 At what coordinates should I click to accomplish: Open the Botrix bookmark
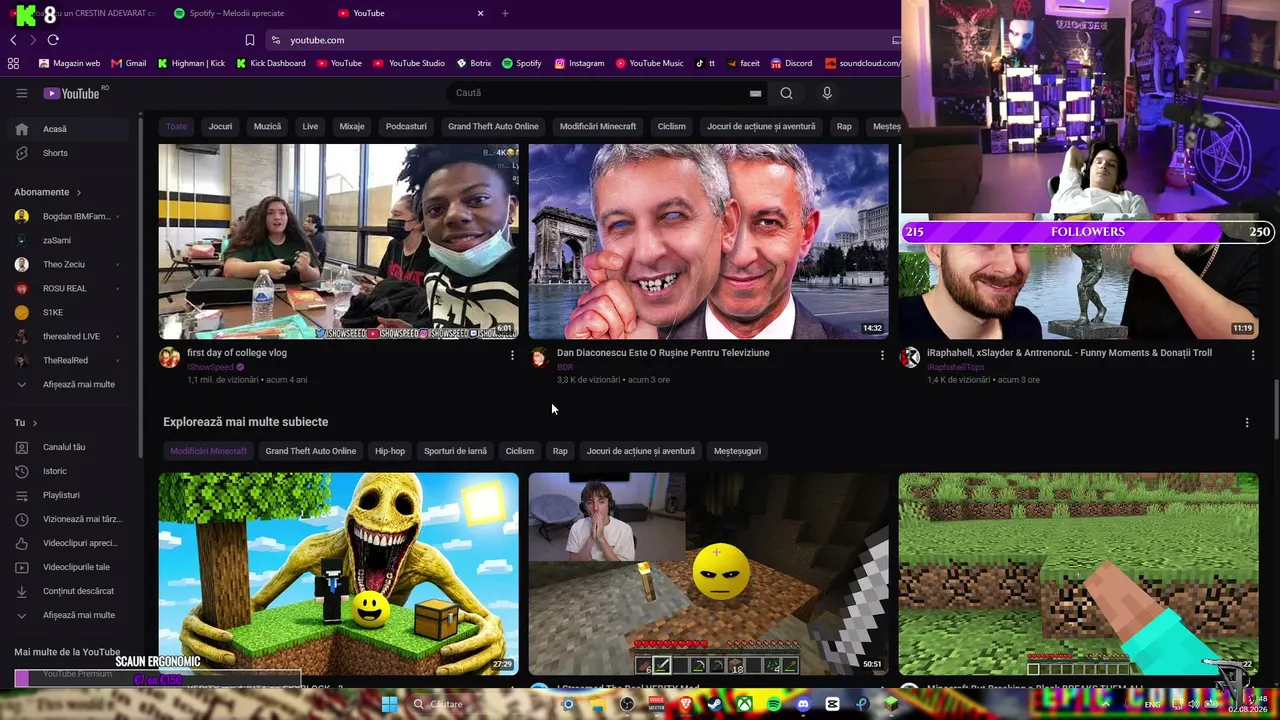coord(474,63)
